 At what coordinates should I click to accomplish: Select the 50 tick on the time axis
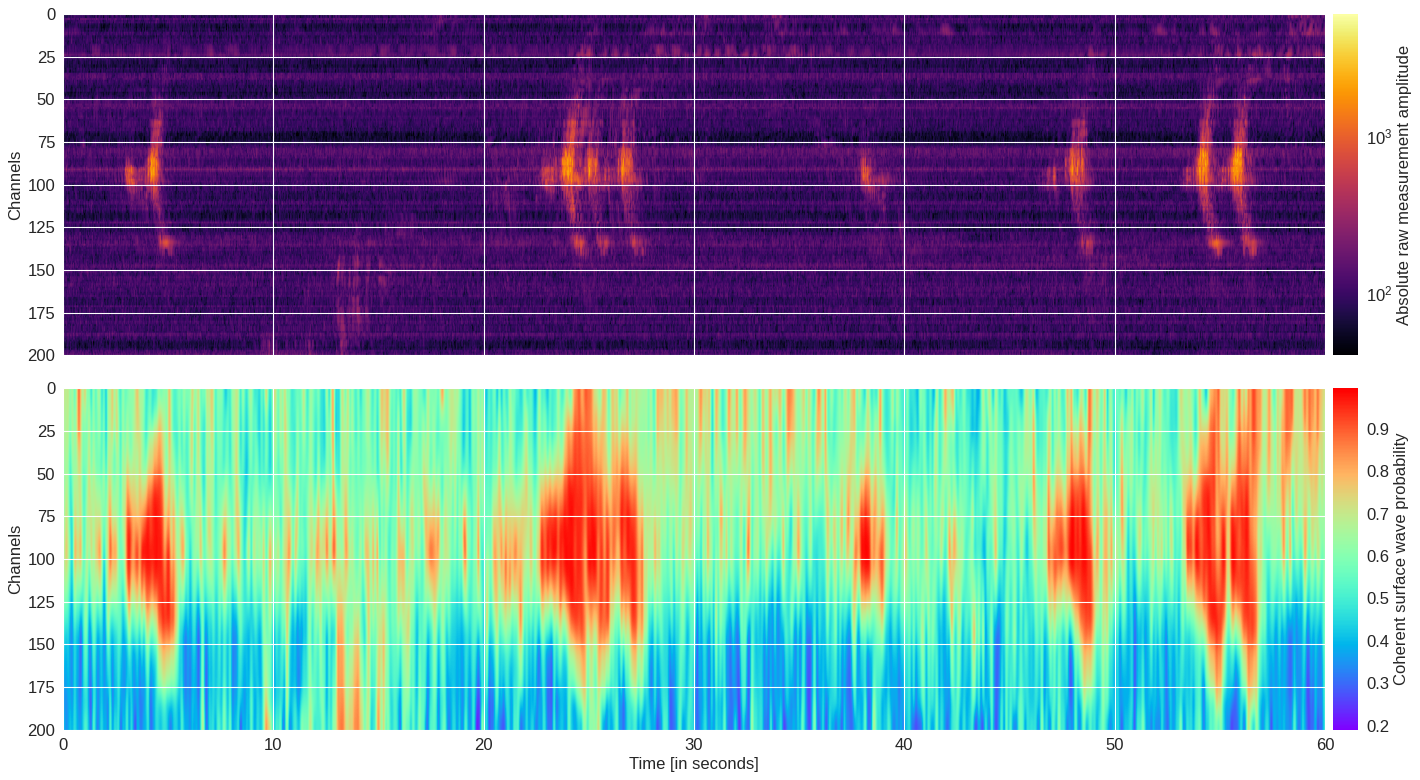1114,745
